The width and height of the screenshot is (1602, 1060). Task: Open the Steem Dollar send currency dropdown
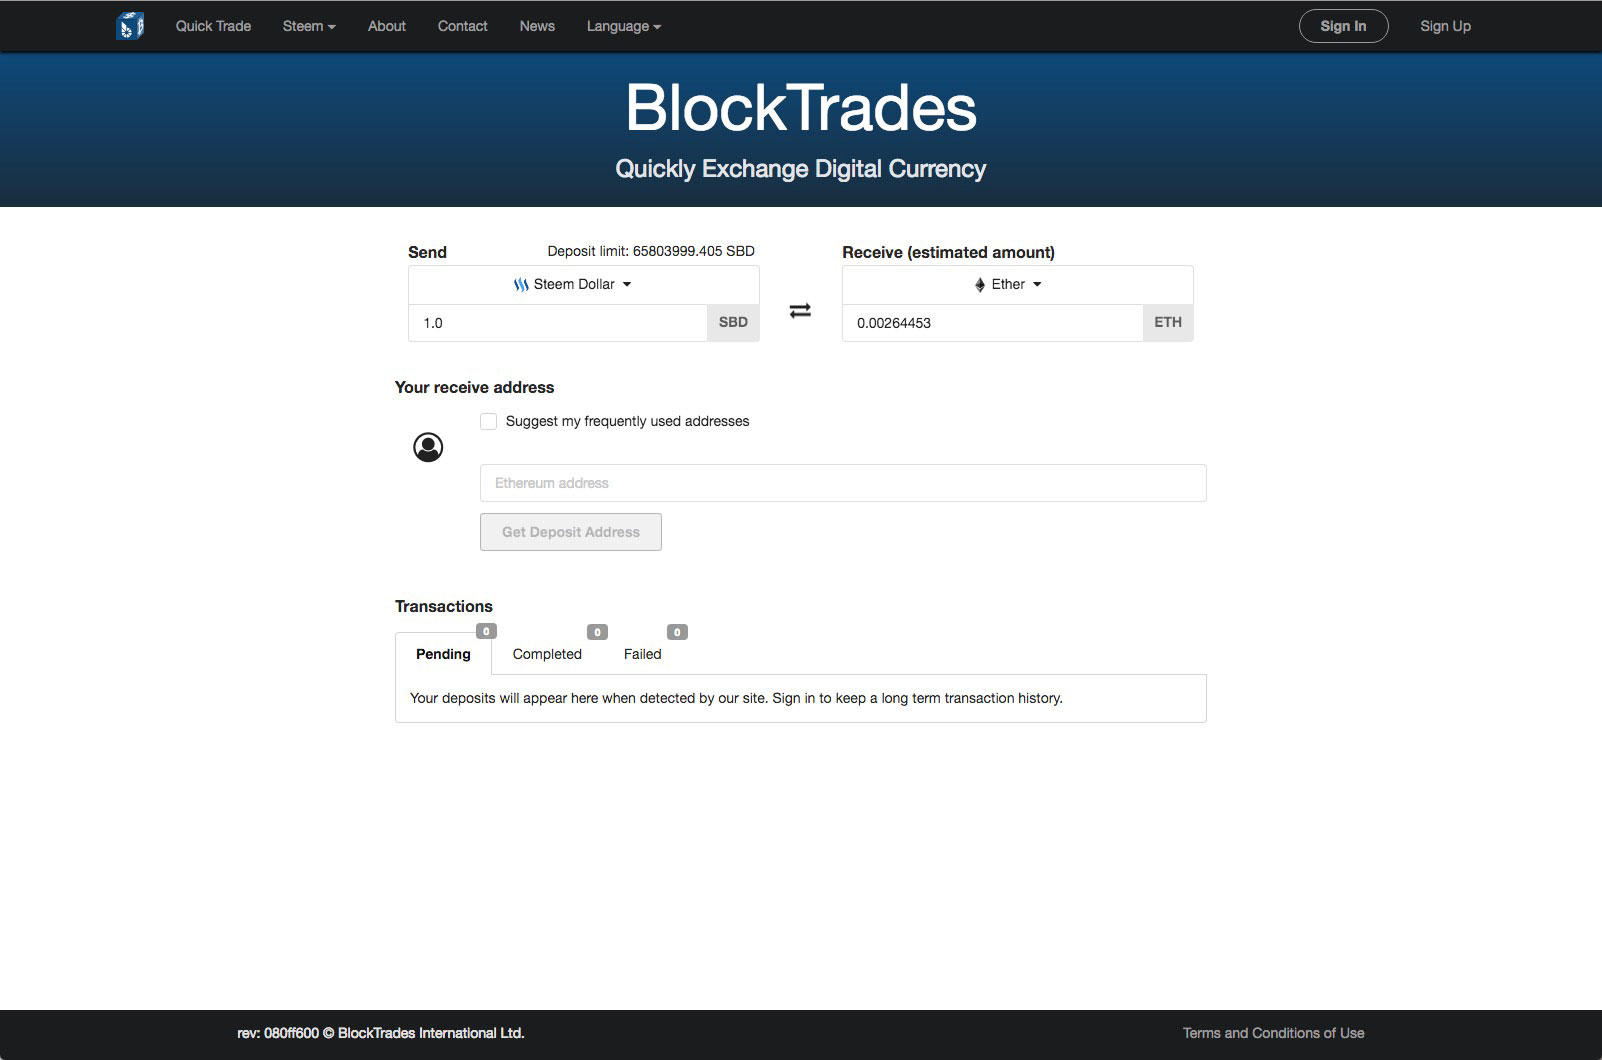pos(584,285)
